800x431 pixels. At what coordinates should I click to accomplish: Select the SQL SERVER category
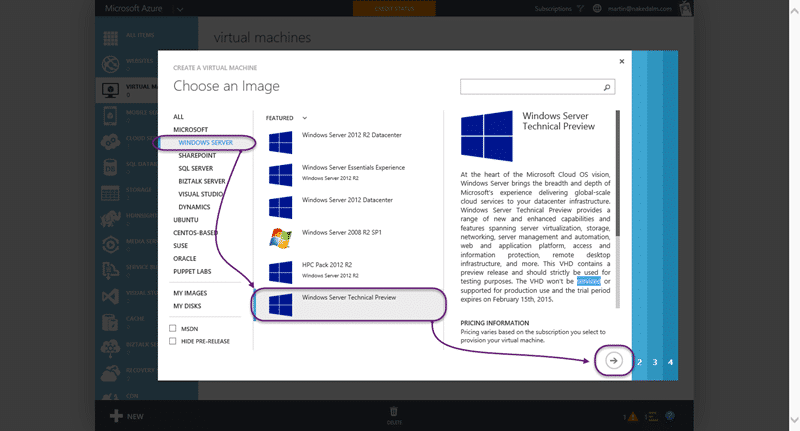pyautogui.click(x=195, y=168)
